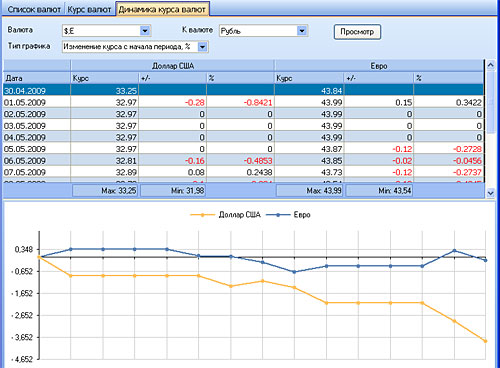
Task: Click the 0,348 axis label on chart
Action: point(24,249)
